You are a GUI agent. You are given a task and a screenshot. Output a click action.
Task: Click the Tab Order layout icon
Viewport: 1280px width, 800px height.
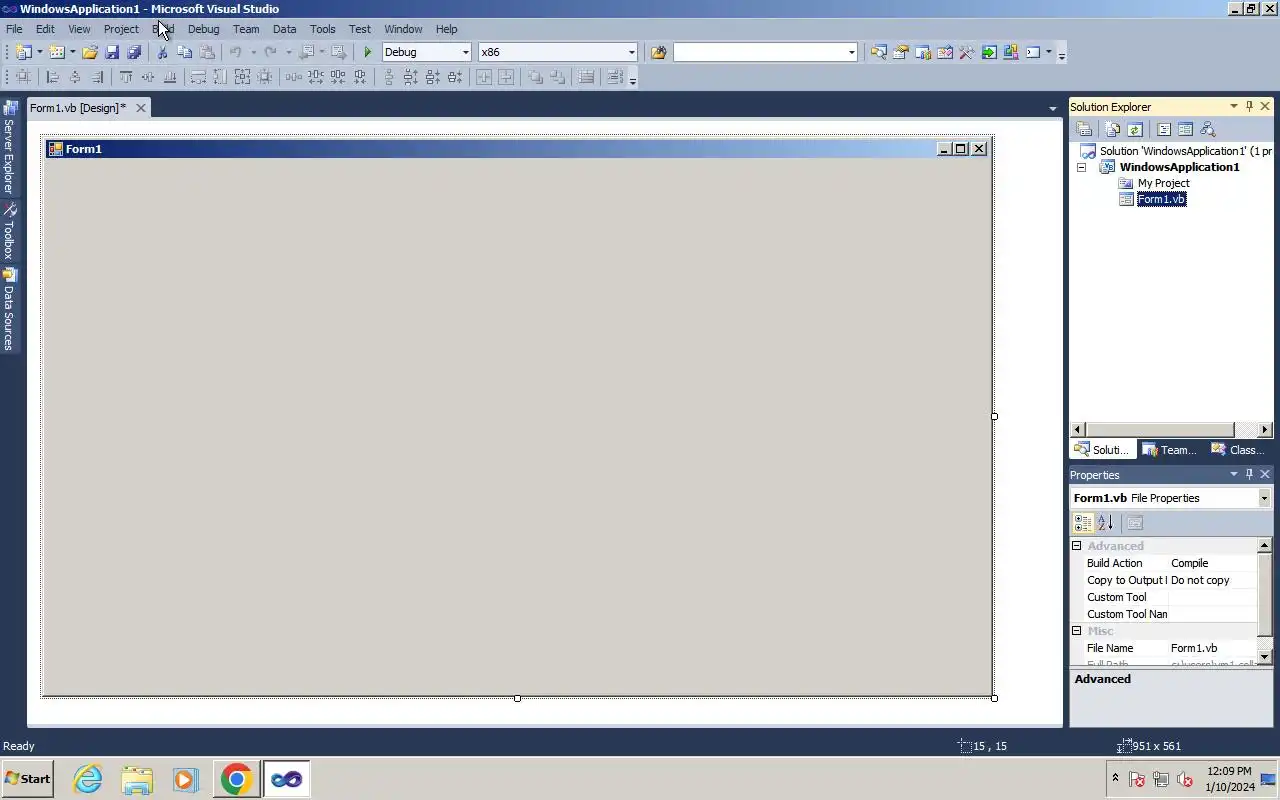click(614, 77)
